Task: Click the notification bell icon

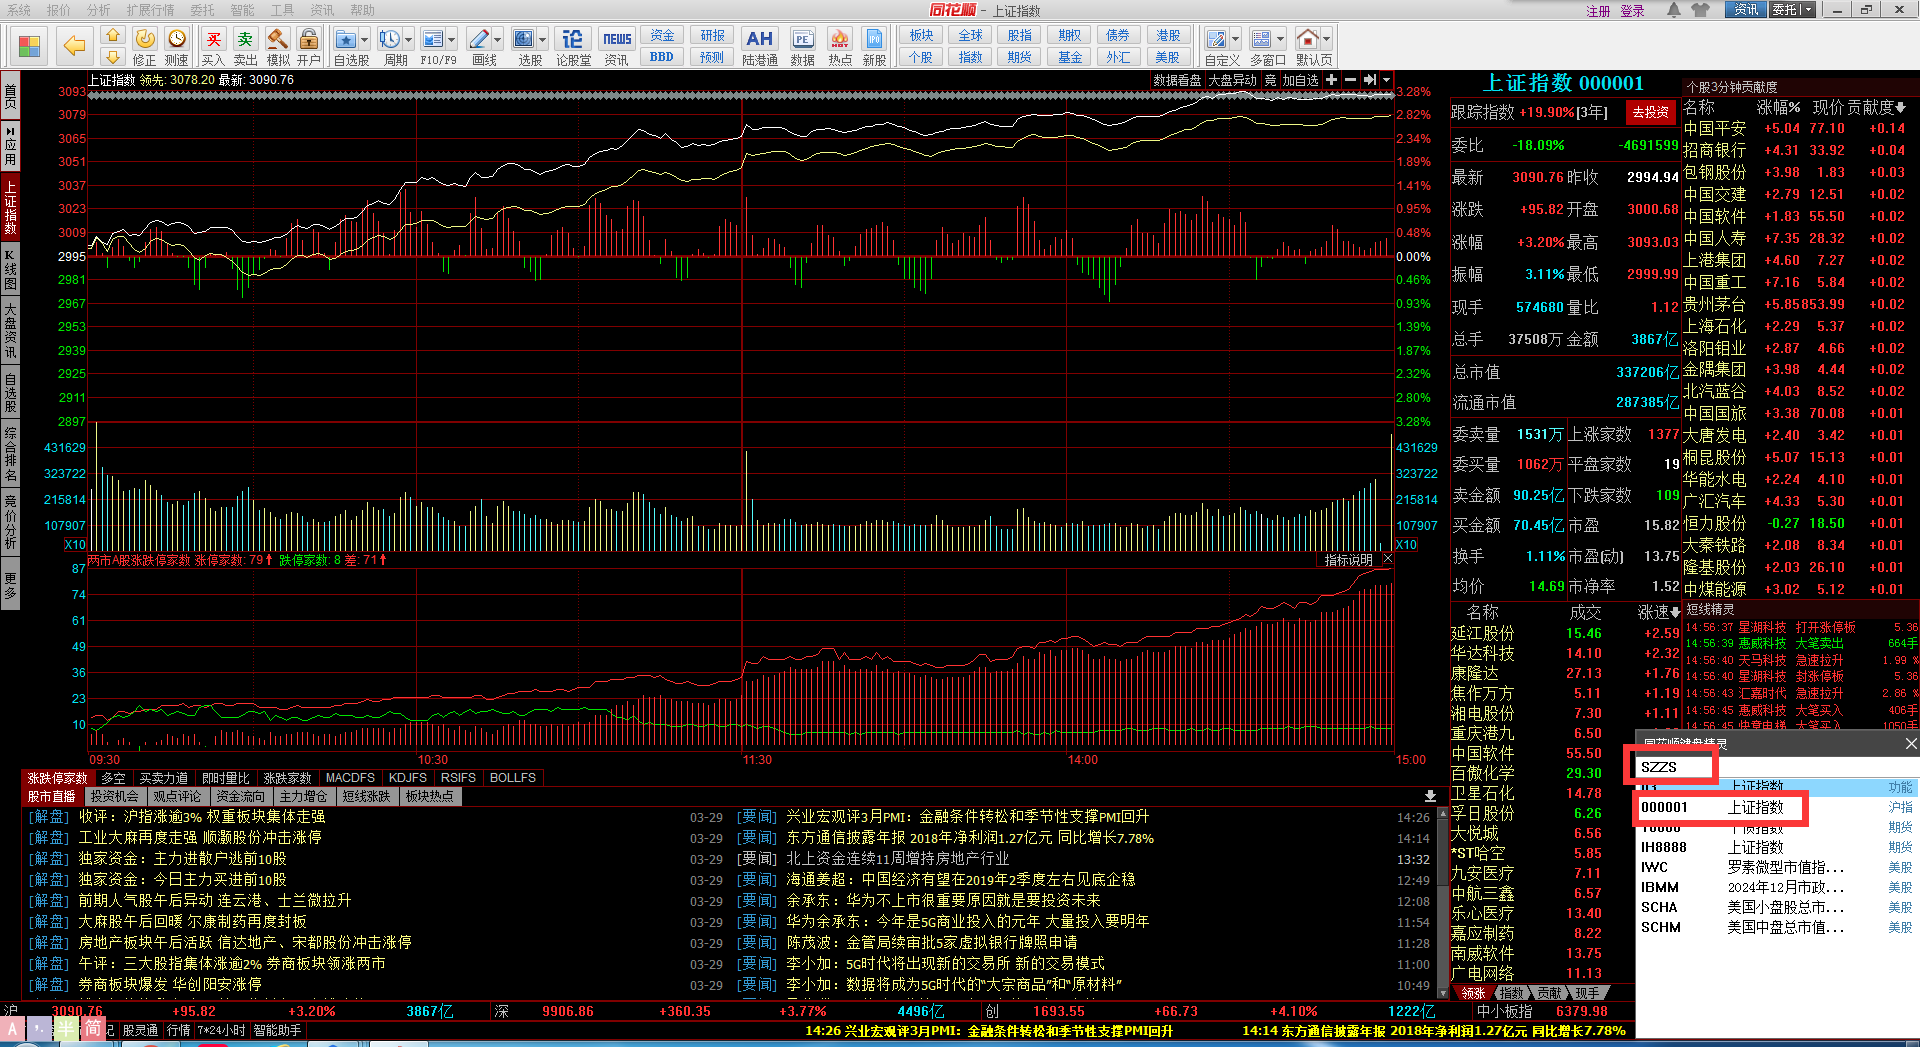Action: [x=1673, y=10]
